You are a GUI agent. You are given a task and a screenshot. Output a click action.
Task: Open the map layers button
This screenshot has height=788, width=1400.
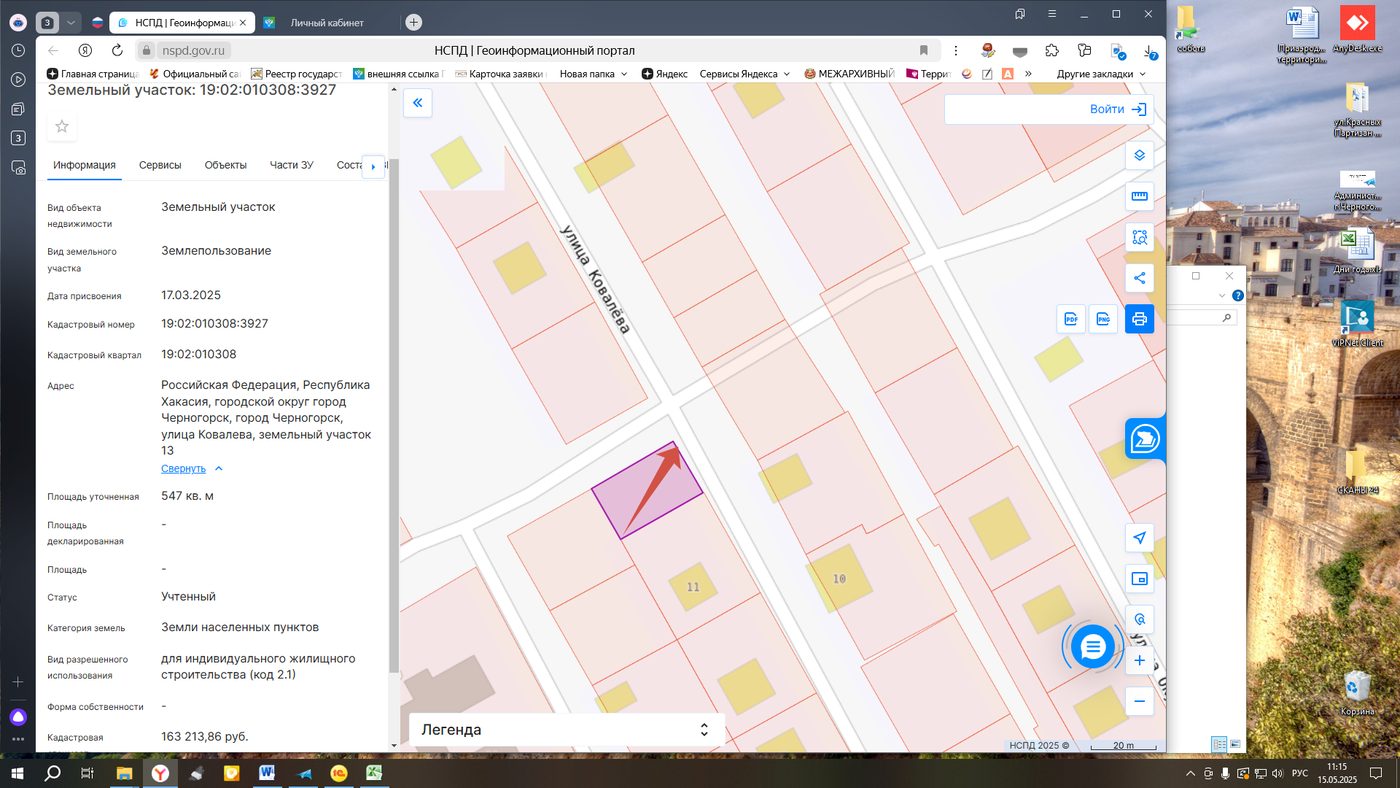coord(1139,155)
